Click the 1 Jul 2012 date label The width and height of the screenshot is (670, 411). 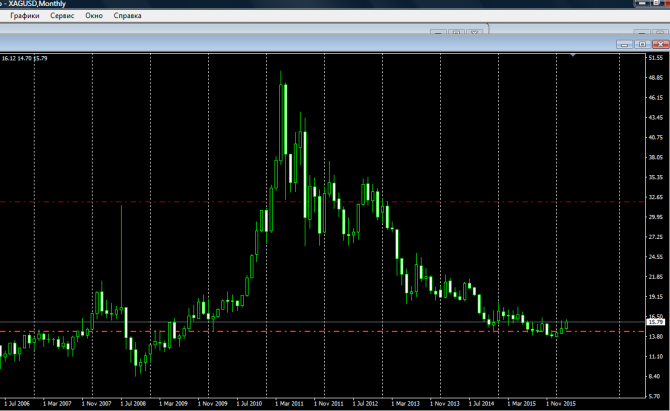365,403
